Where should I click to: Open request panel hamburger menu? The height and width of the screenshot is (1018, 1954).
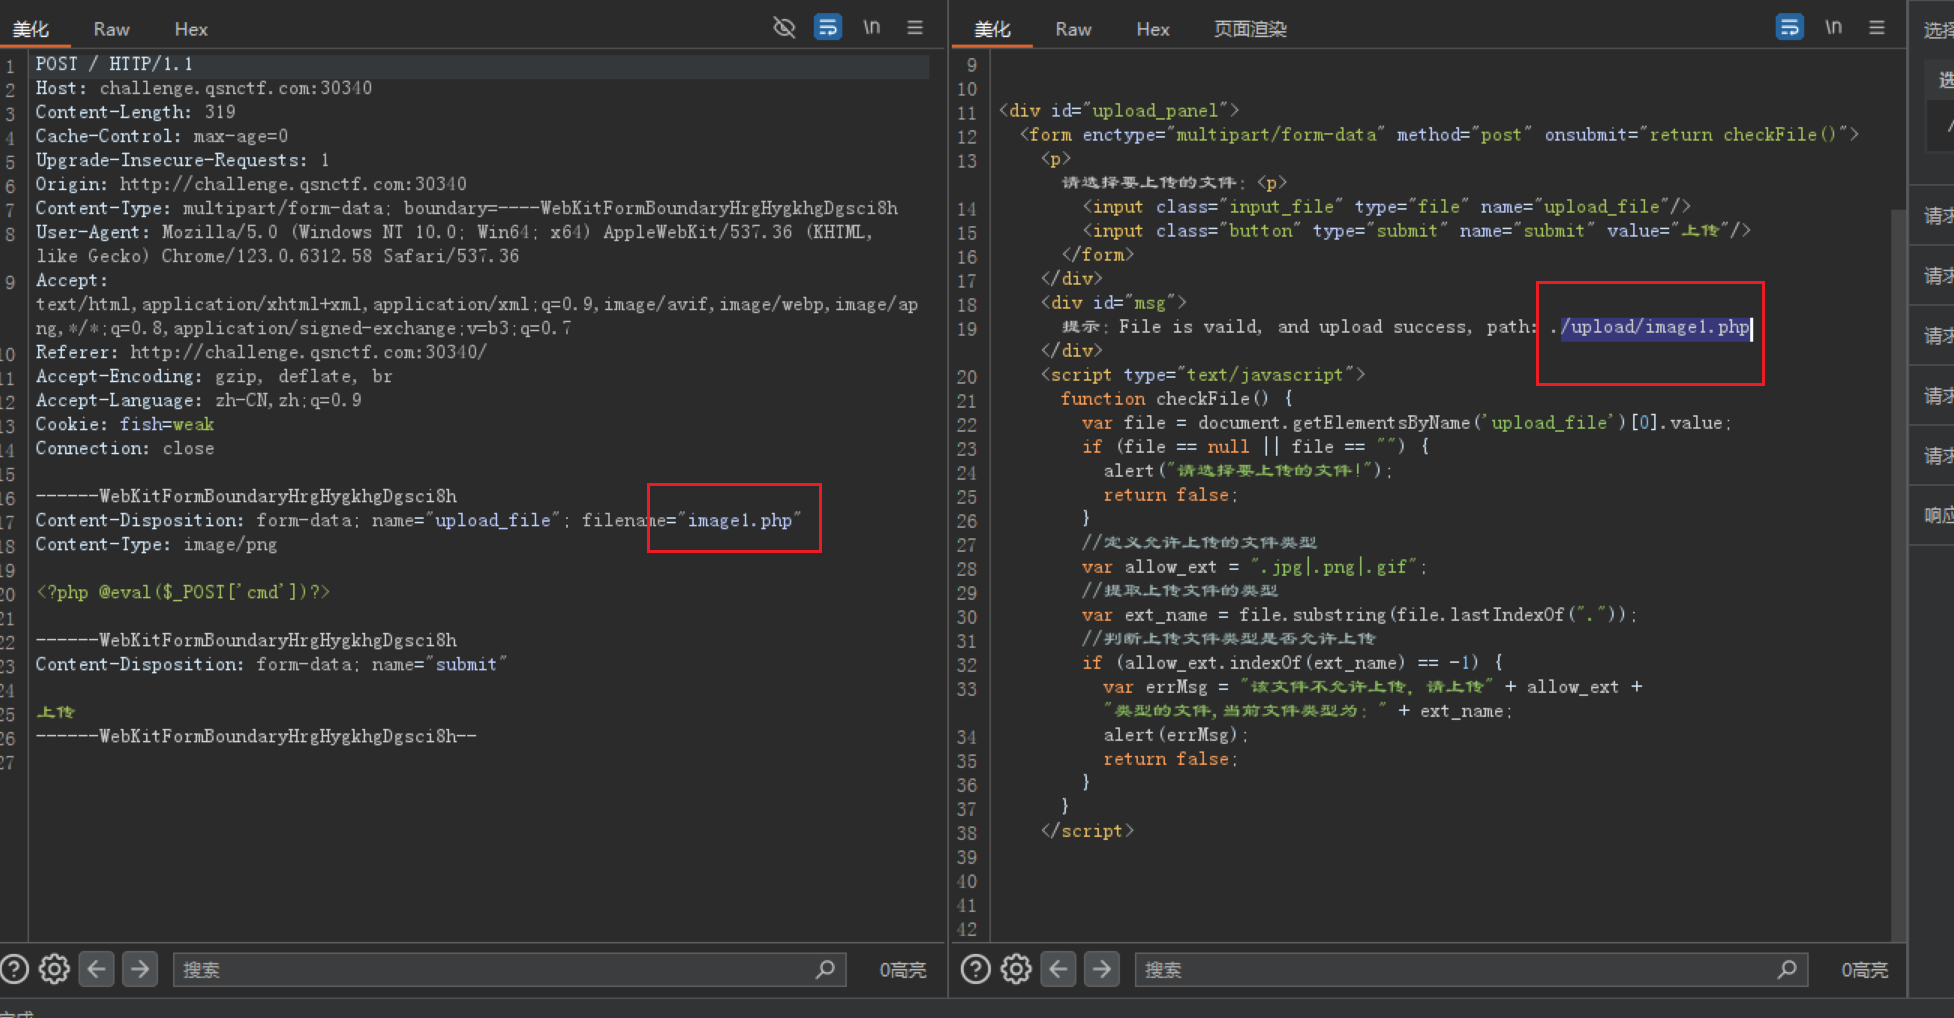(915, 27)
